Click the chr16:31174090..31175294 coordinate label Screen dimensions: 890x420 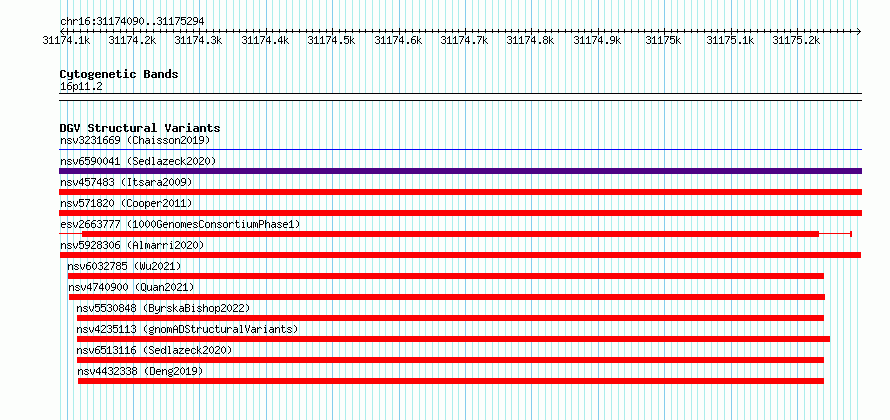pos(132,22)
